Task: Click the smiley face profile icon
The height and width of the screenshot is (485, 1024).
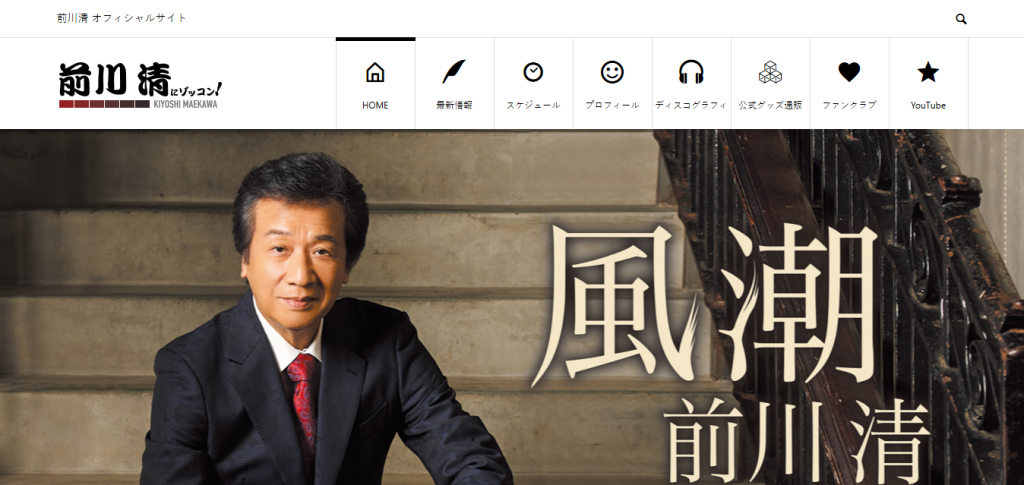Action: [612, 72]
